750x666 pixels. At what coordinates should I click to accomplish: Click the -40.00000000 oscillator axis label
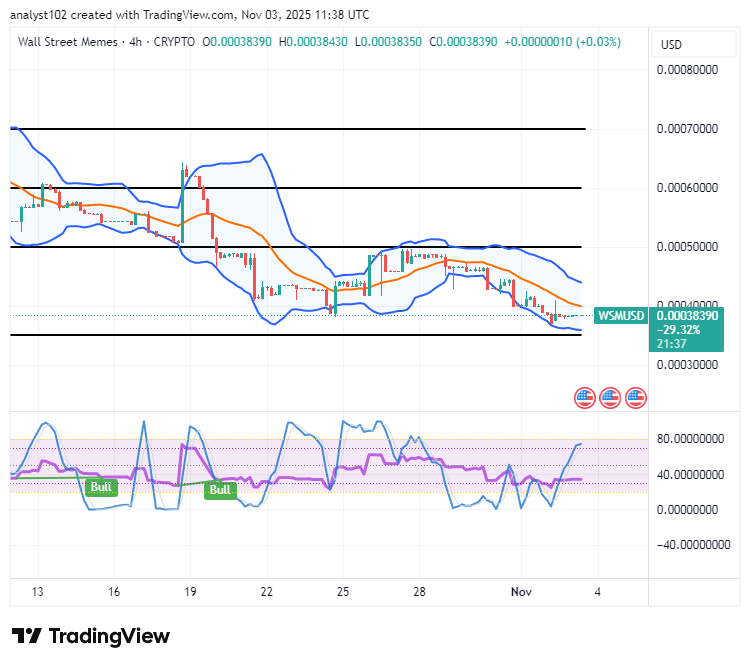coord(694,545)
